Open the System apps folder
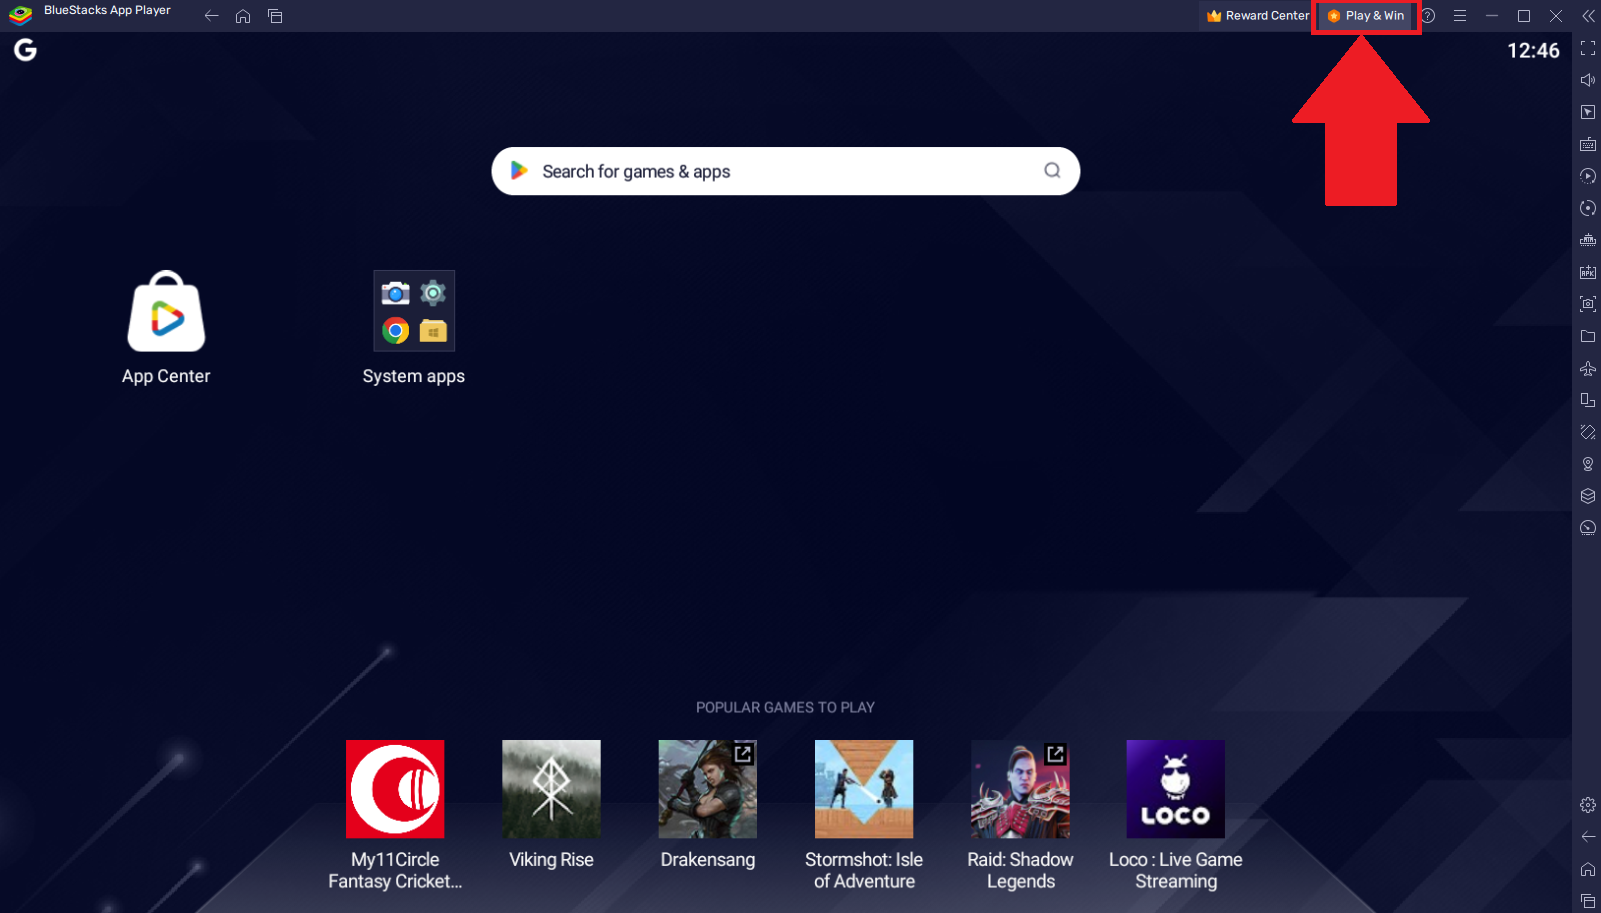Screen dimensions: 1601x913 pyautogui.click(x=414, y=328)
